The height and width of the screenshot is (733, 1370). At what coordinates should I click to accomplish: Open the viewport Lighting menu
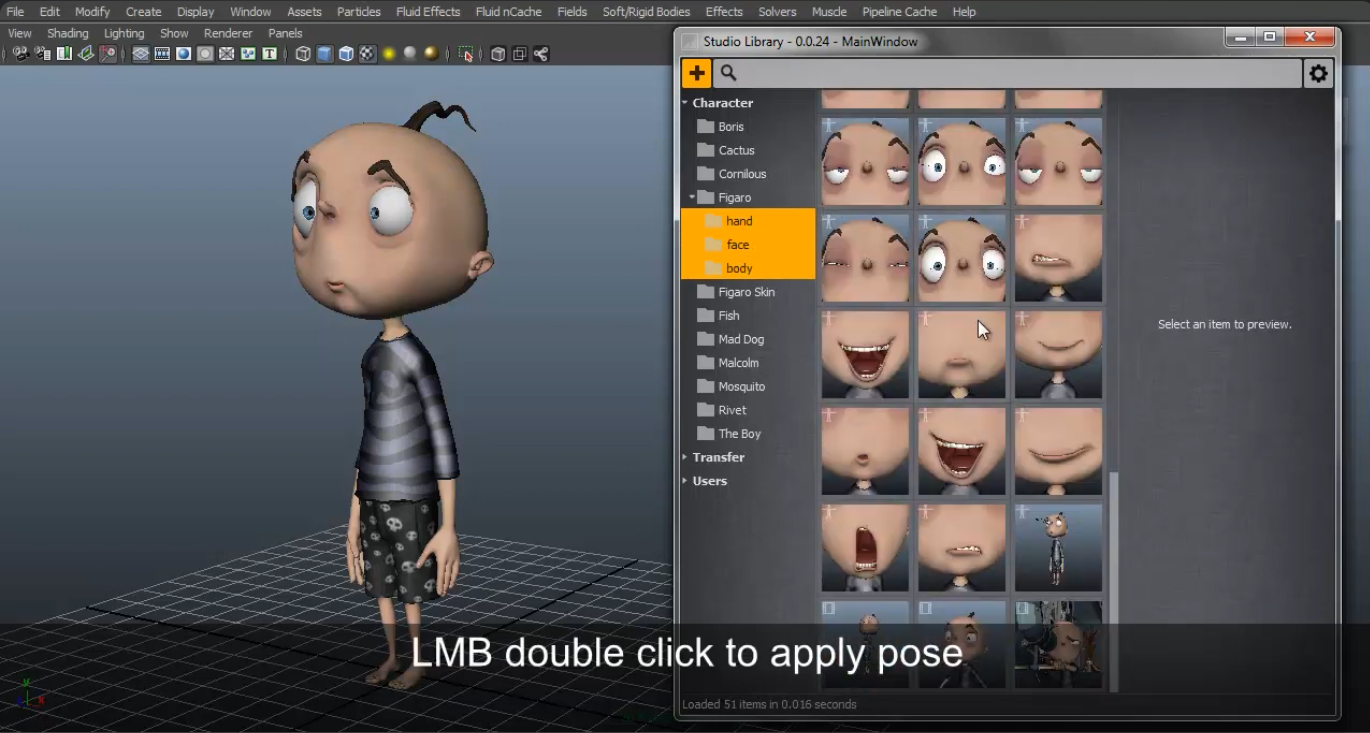point(124,33)
